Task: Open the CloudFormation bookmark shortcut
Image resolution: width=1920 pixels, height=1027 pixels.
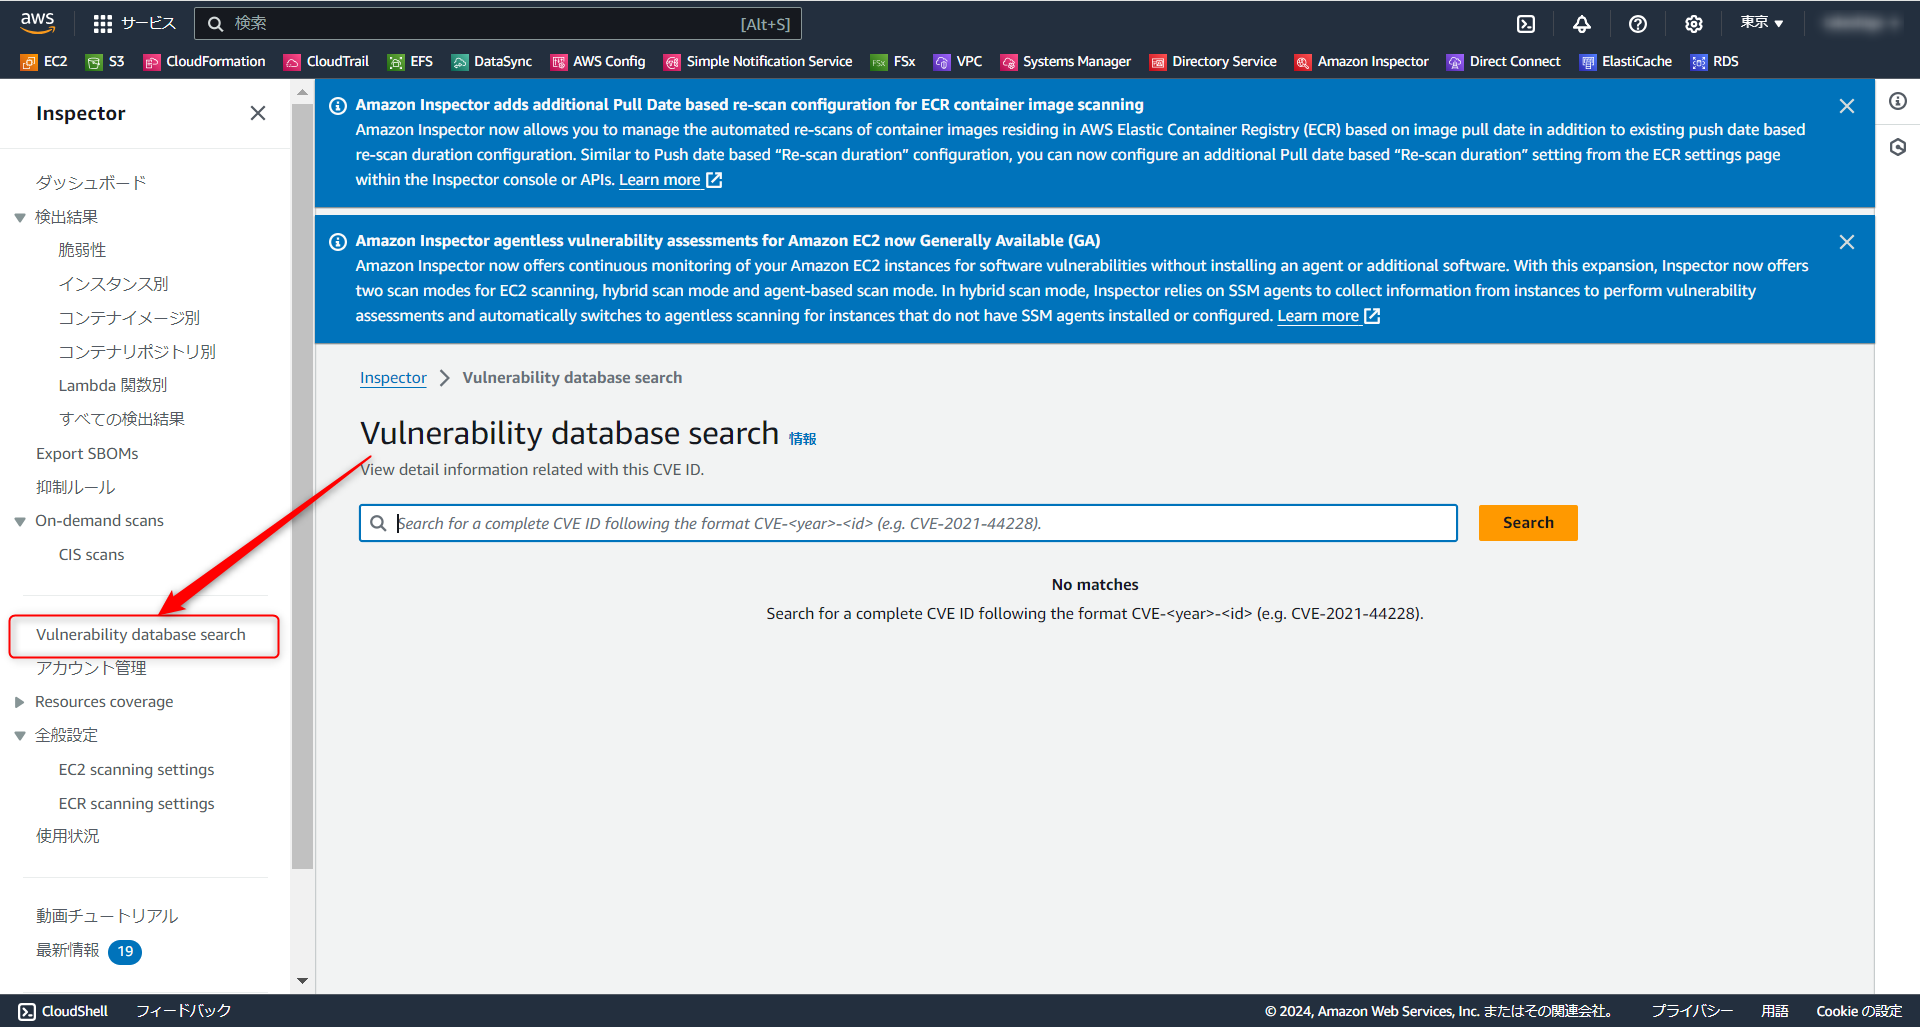Action: coord(205,62)
